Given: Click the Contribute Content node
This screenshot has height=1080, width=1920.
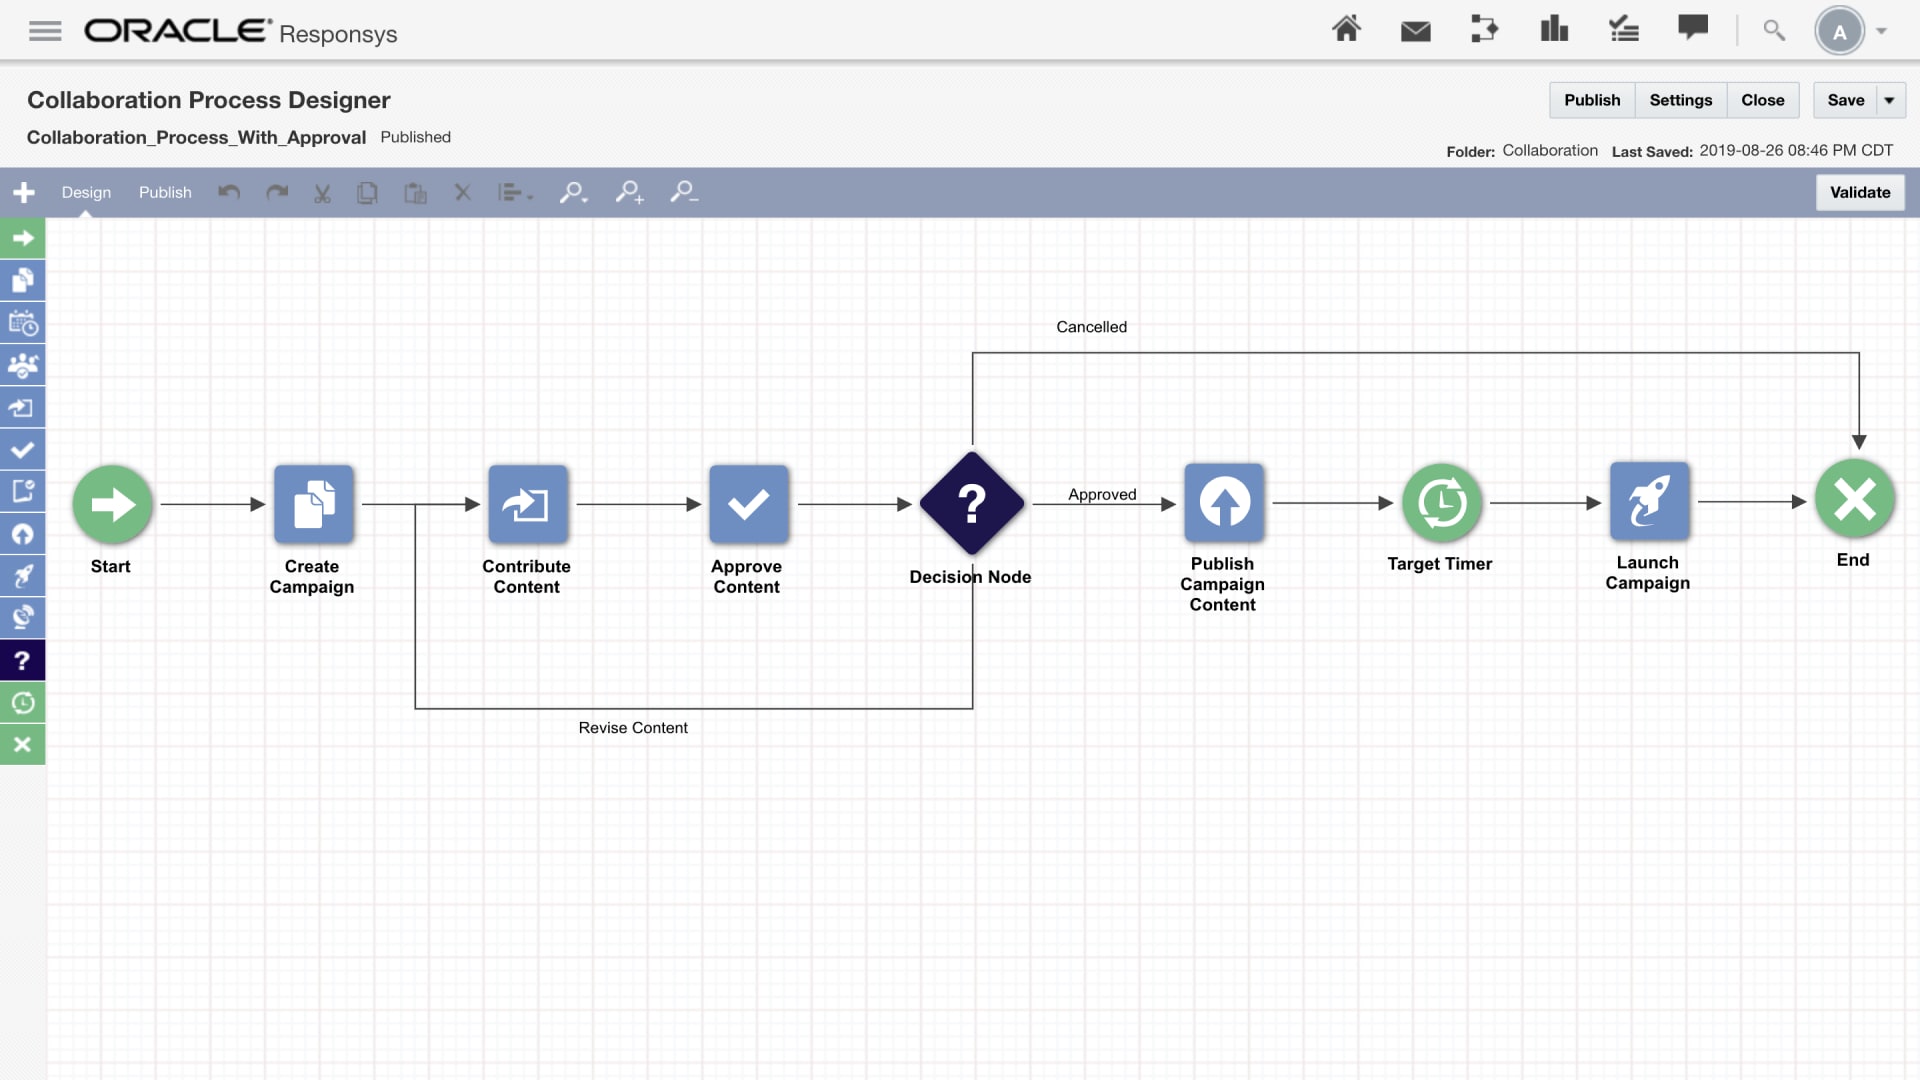Looking at the screenshot, I should point(526,502).
